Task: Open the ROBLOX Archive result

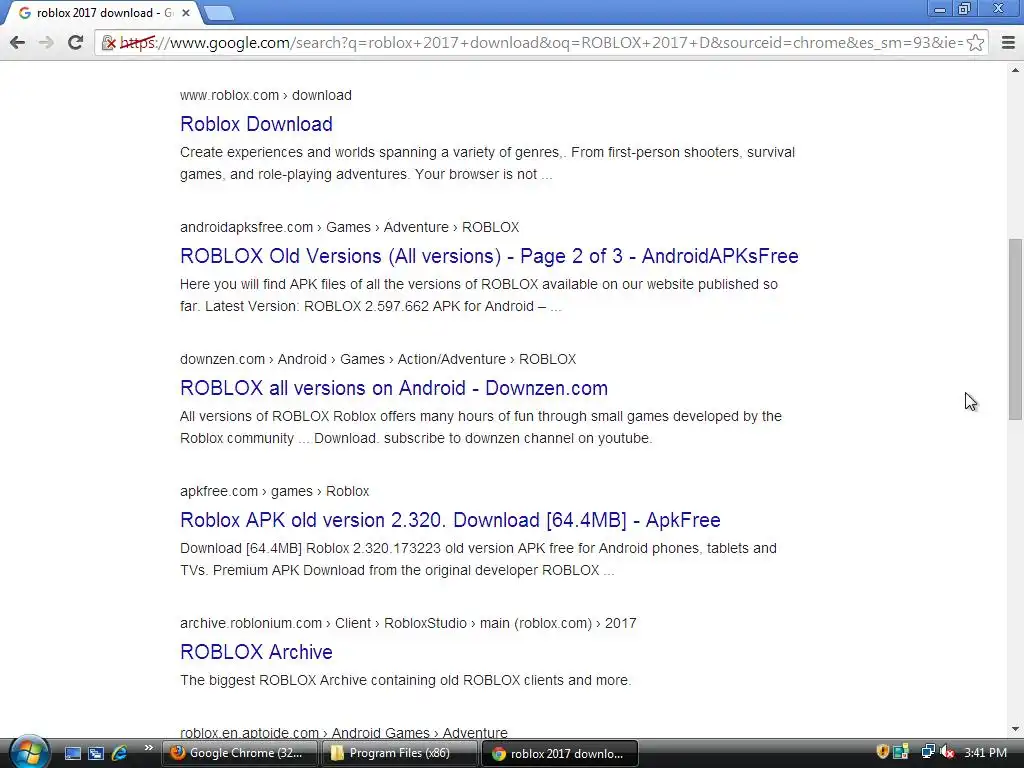Action: pos(256,651)
